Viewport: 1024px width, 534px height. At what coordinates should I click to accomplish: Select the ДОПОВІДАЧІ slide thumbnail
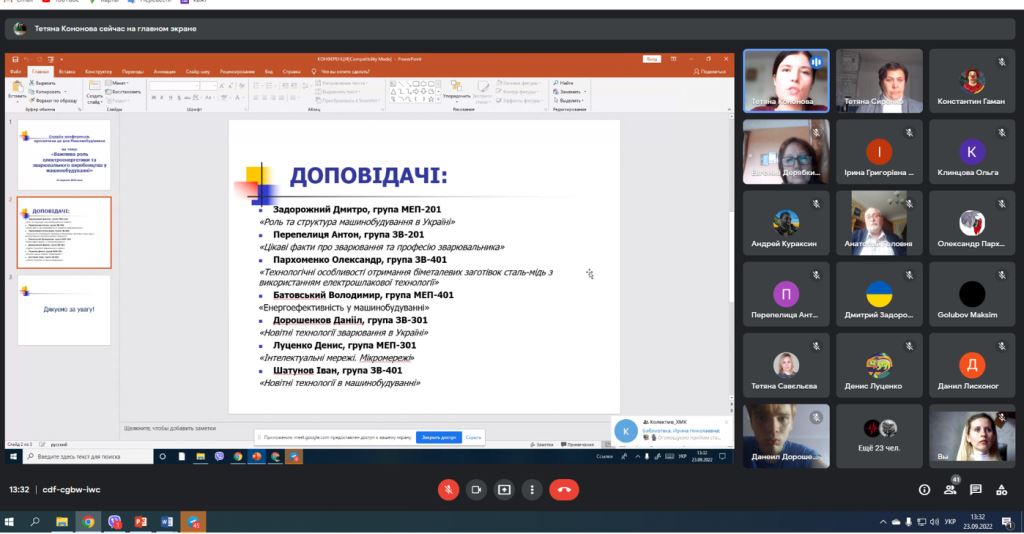click(64, 232)
